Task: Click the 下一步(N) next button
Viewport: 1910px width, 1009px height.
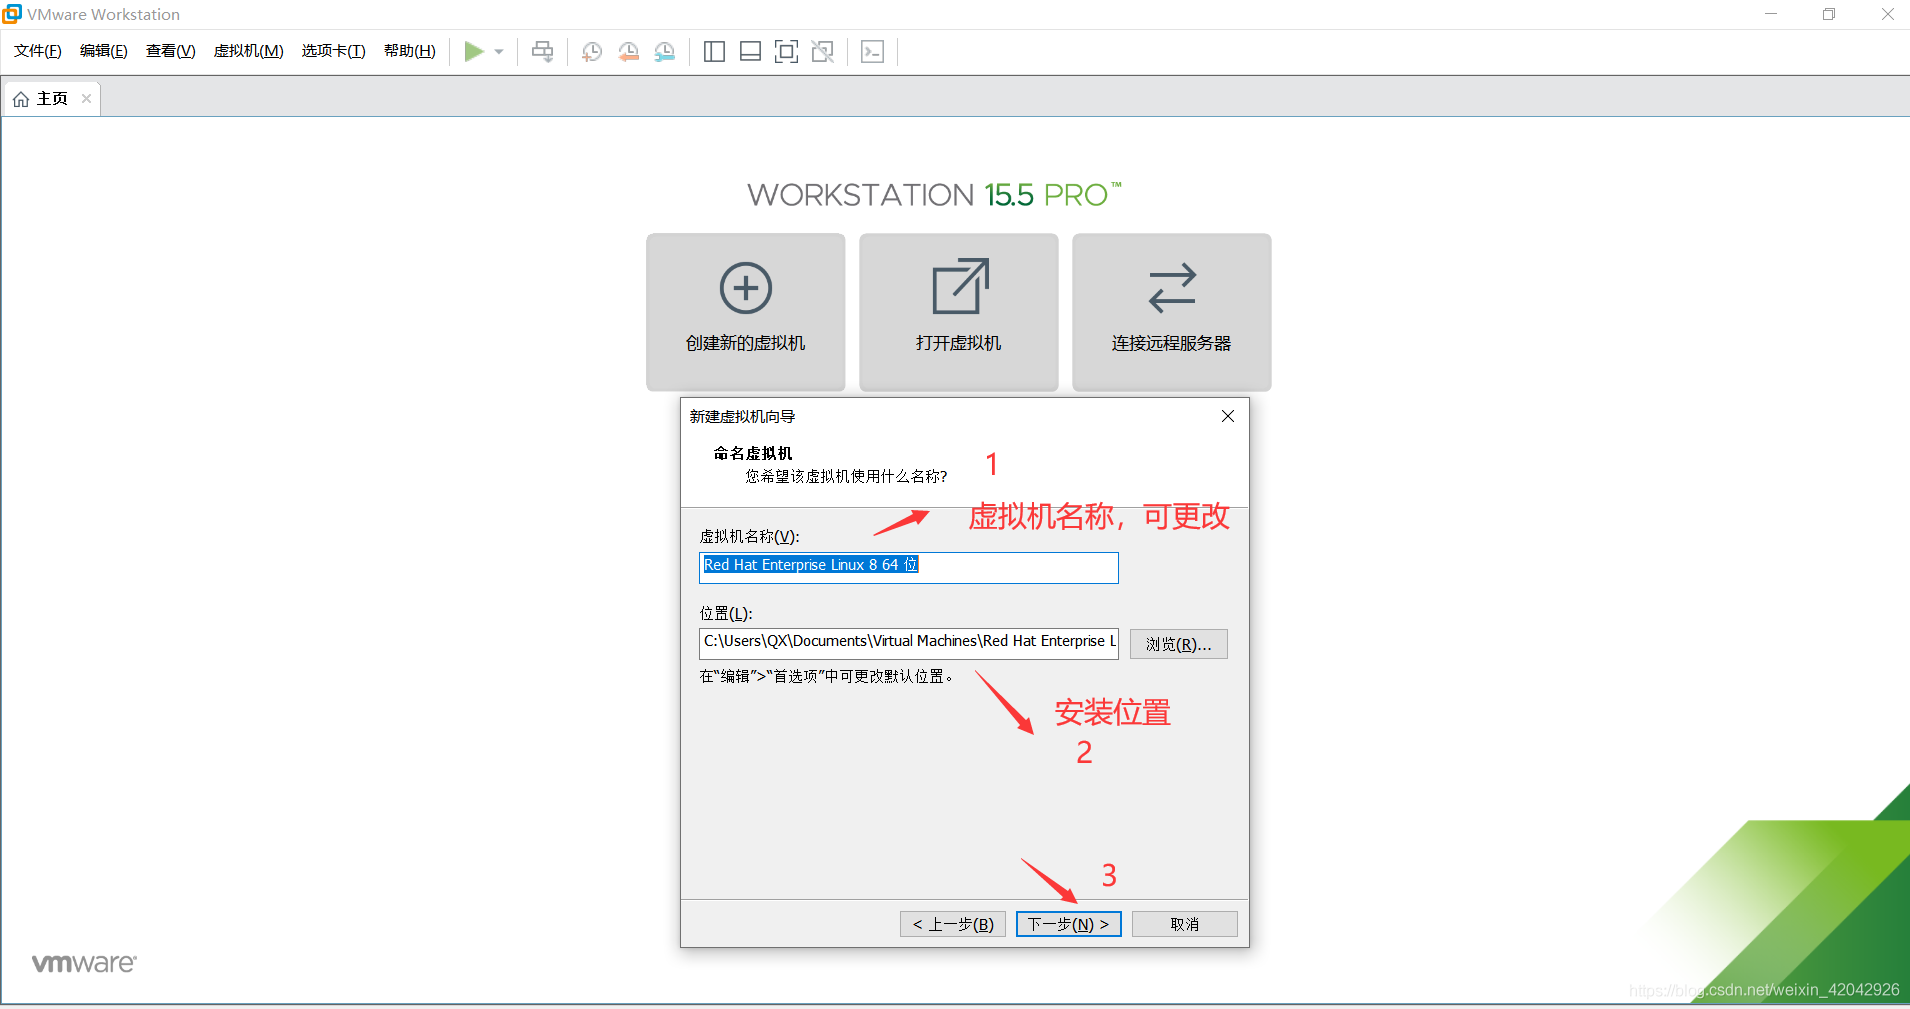Action: pos(1069,924)
